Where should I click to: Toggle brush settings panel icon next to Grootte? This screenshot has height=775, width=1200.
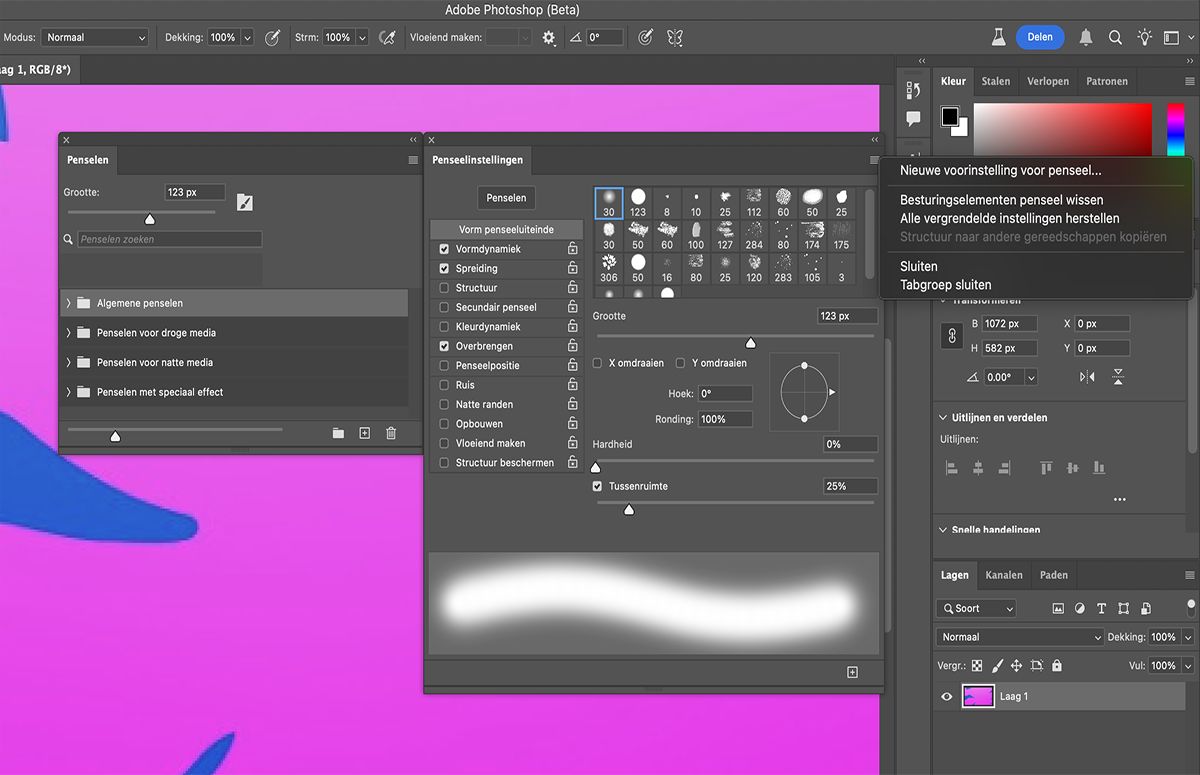[245, 202]
